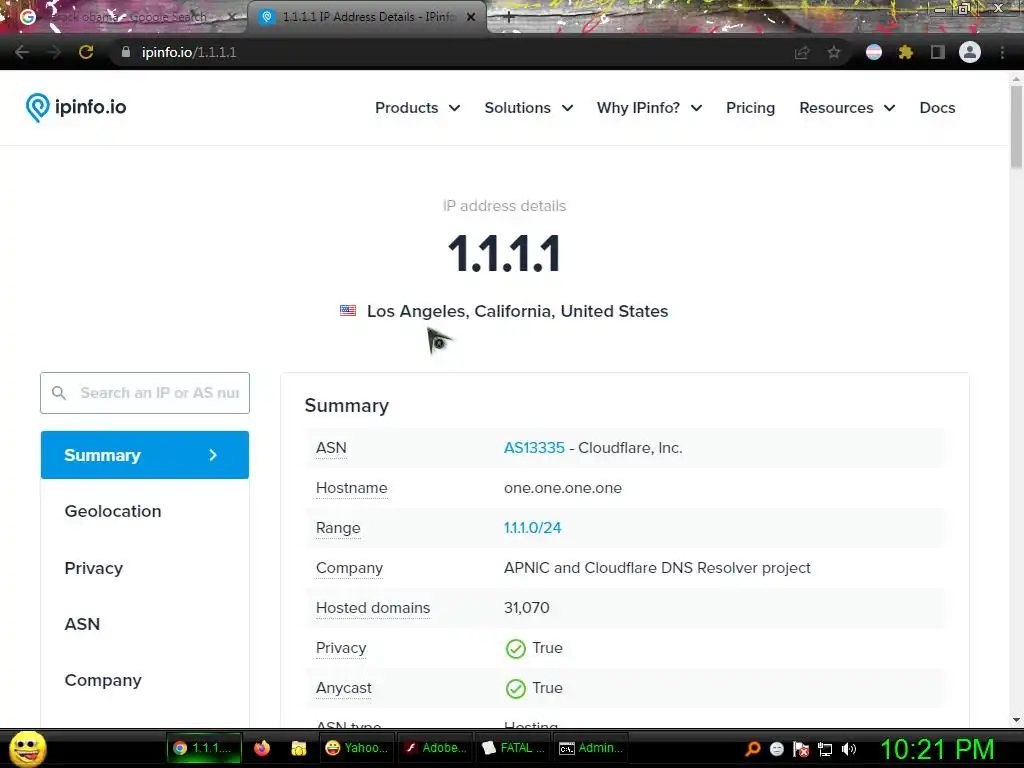
Task: Click the striped extension icon in toolbar
Action: point(874,52)
